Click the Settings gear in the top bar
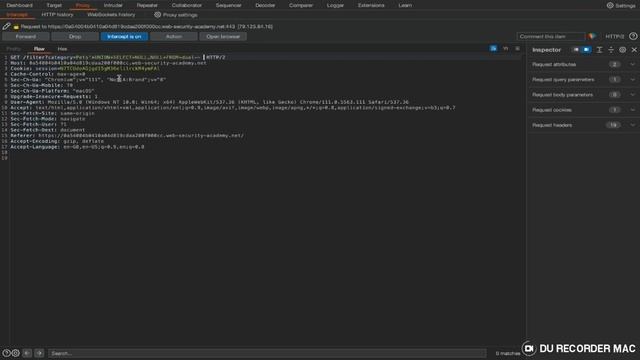The width and height of the screenshot is (640, 360). (x=610, y=5)
